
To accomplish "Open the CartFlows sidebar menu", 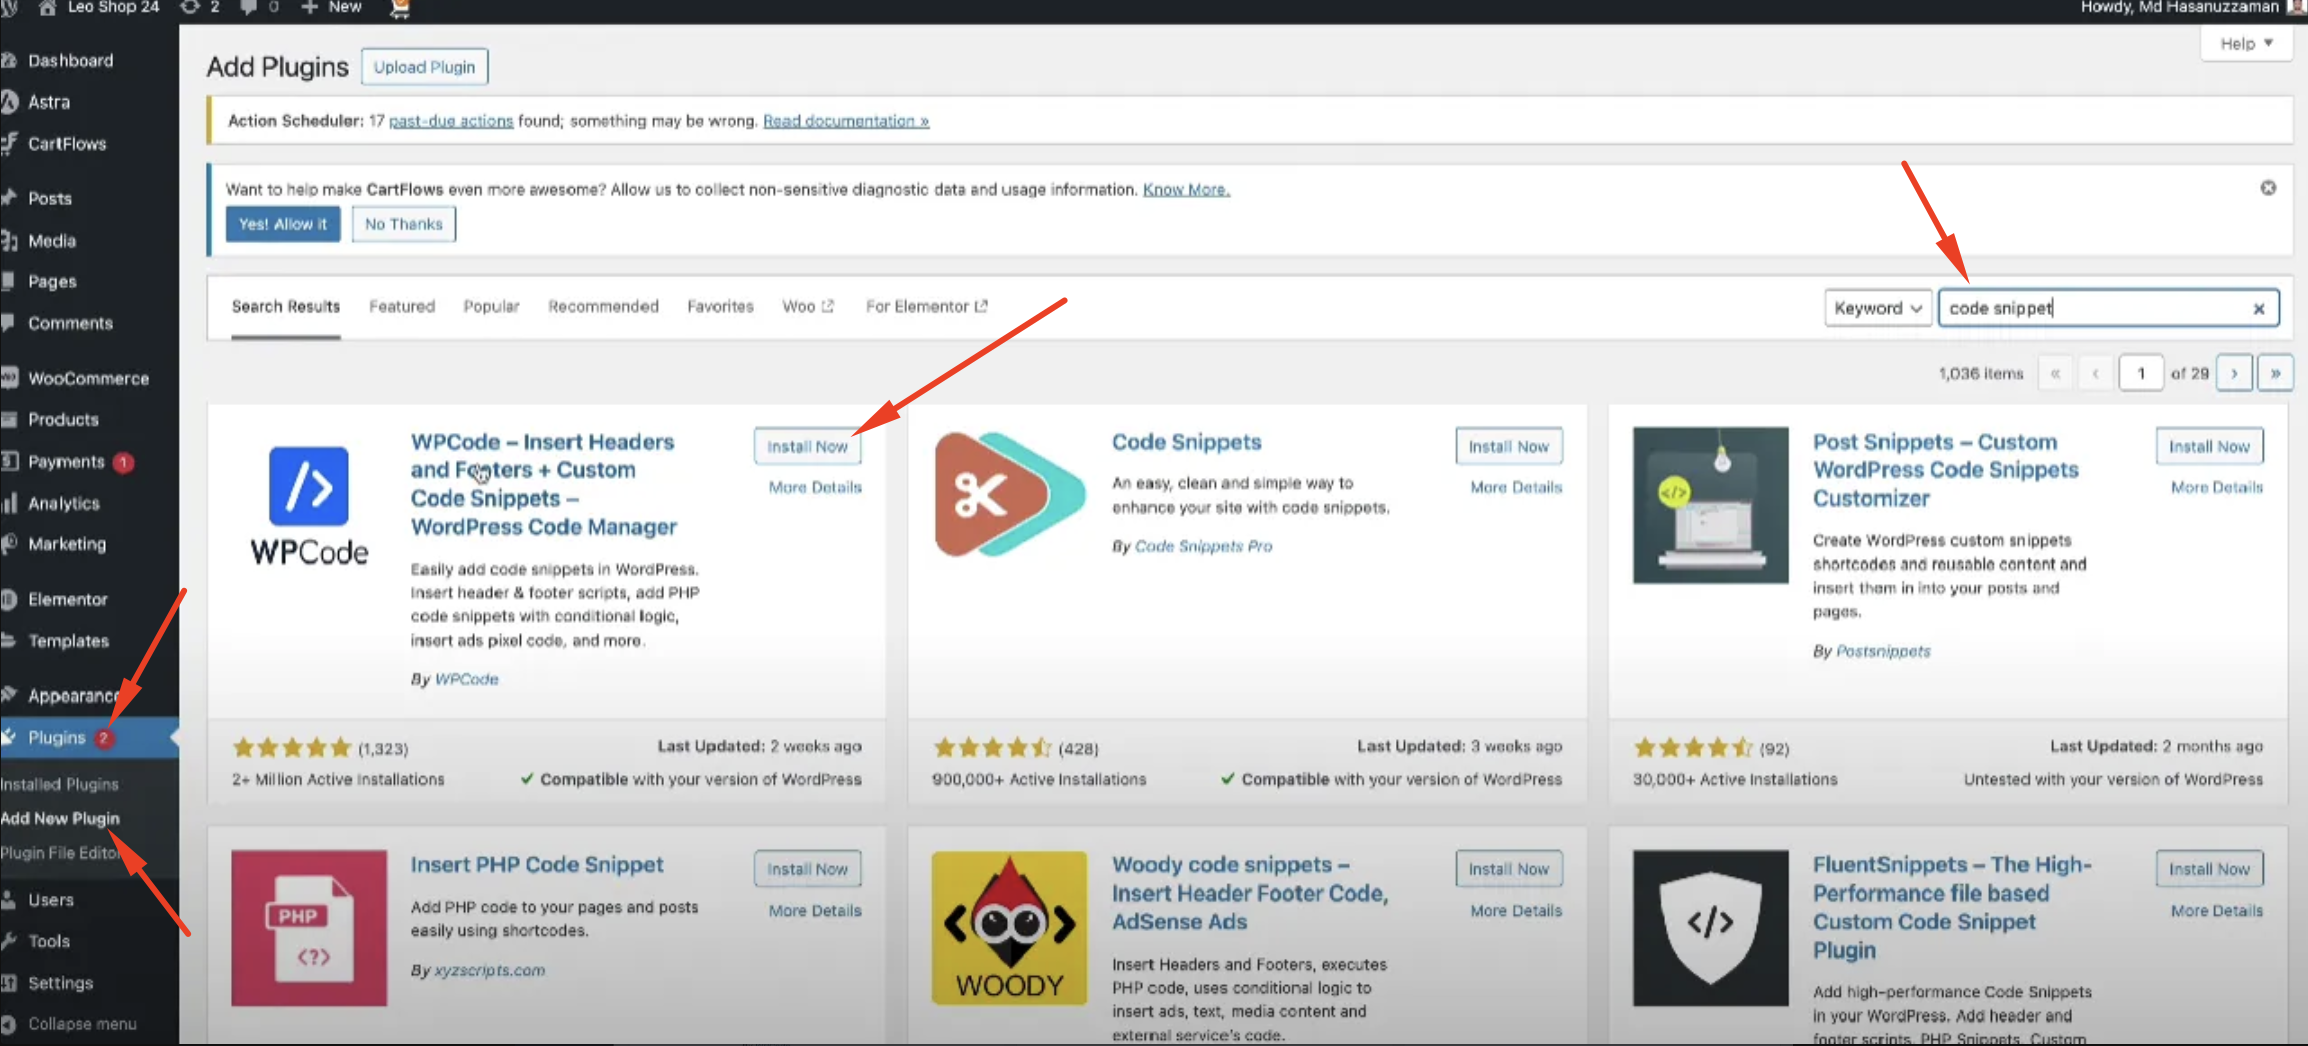I will 66,144.
